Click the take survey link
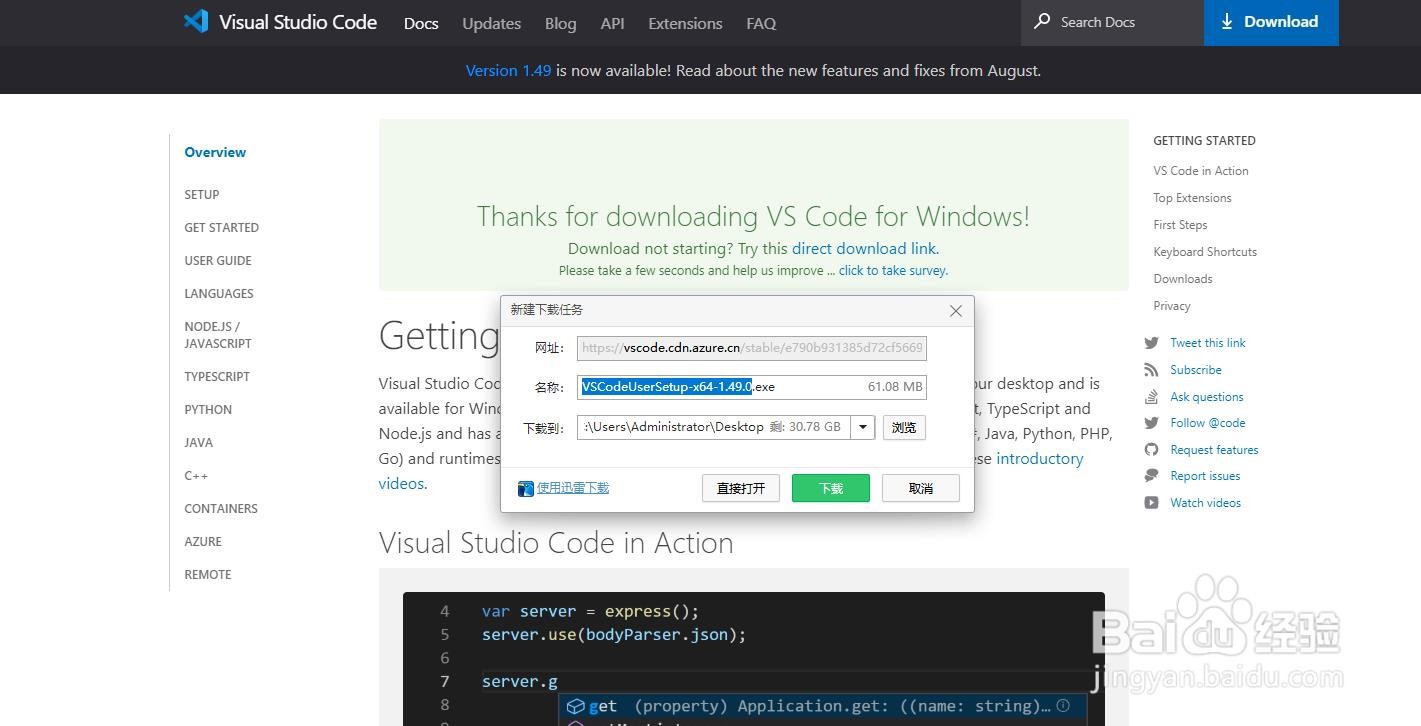The height and width of the screenshot is (726, 1421). pyautogui.click(x=893, y=270)
